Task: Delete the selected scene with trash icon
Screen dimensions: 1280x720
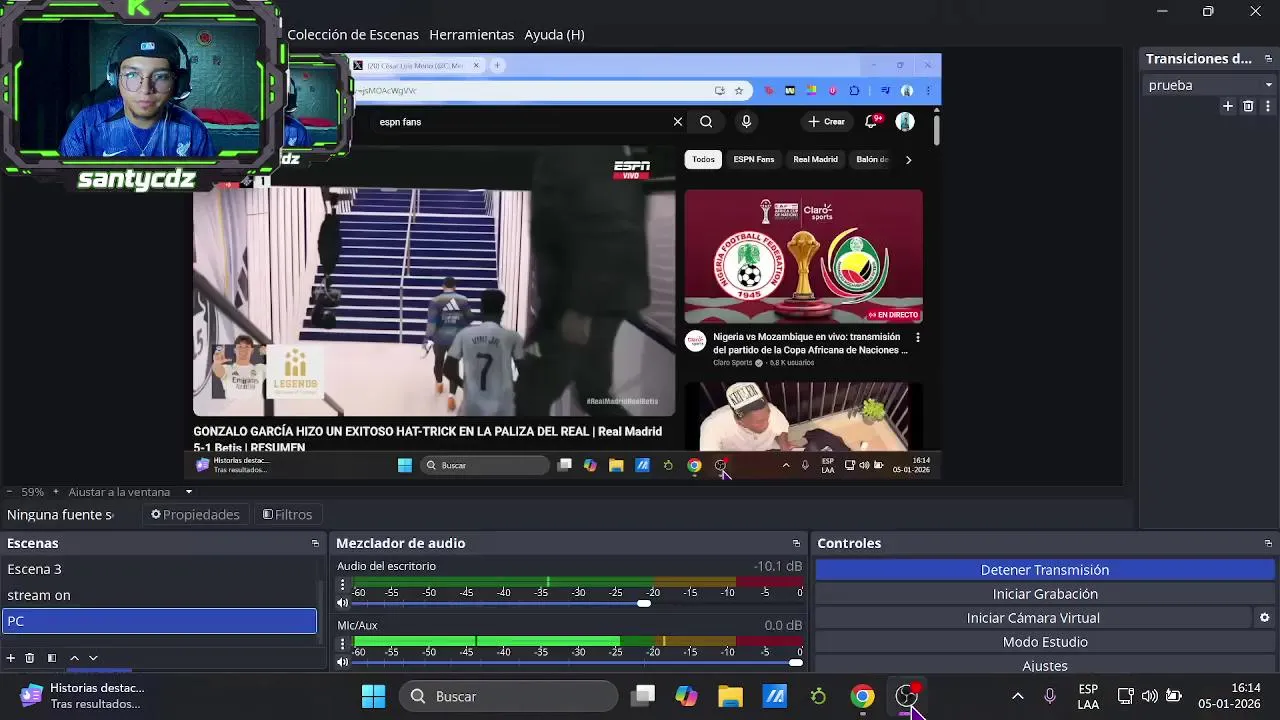Action: [30, 658]
